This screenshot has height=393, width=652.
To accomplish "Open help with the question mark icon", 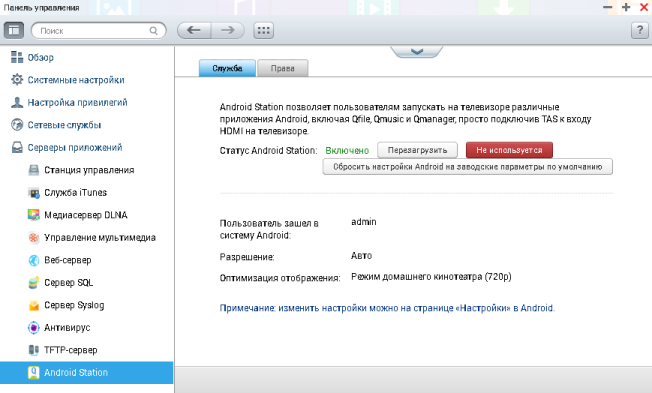I will [x=640, y=30].
